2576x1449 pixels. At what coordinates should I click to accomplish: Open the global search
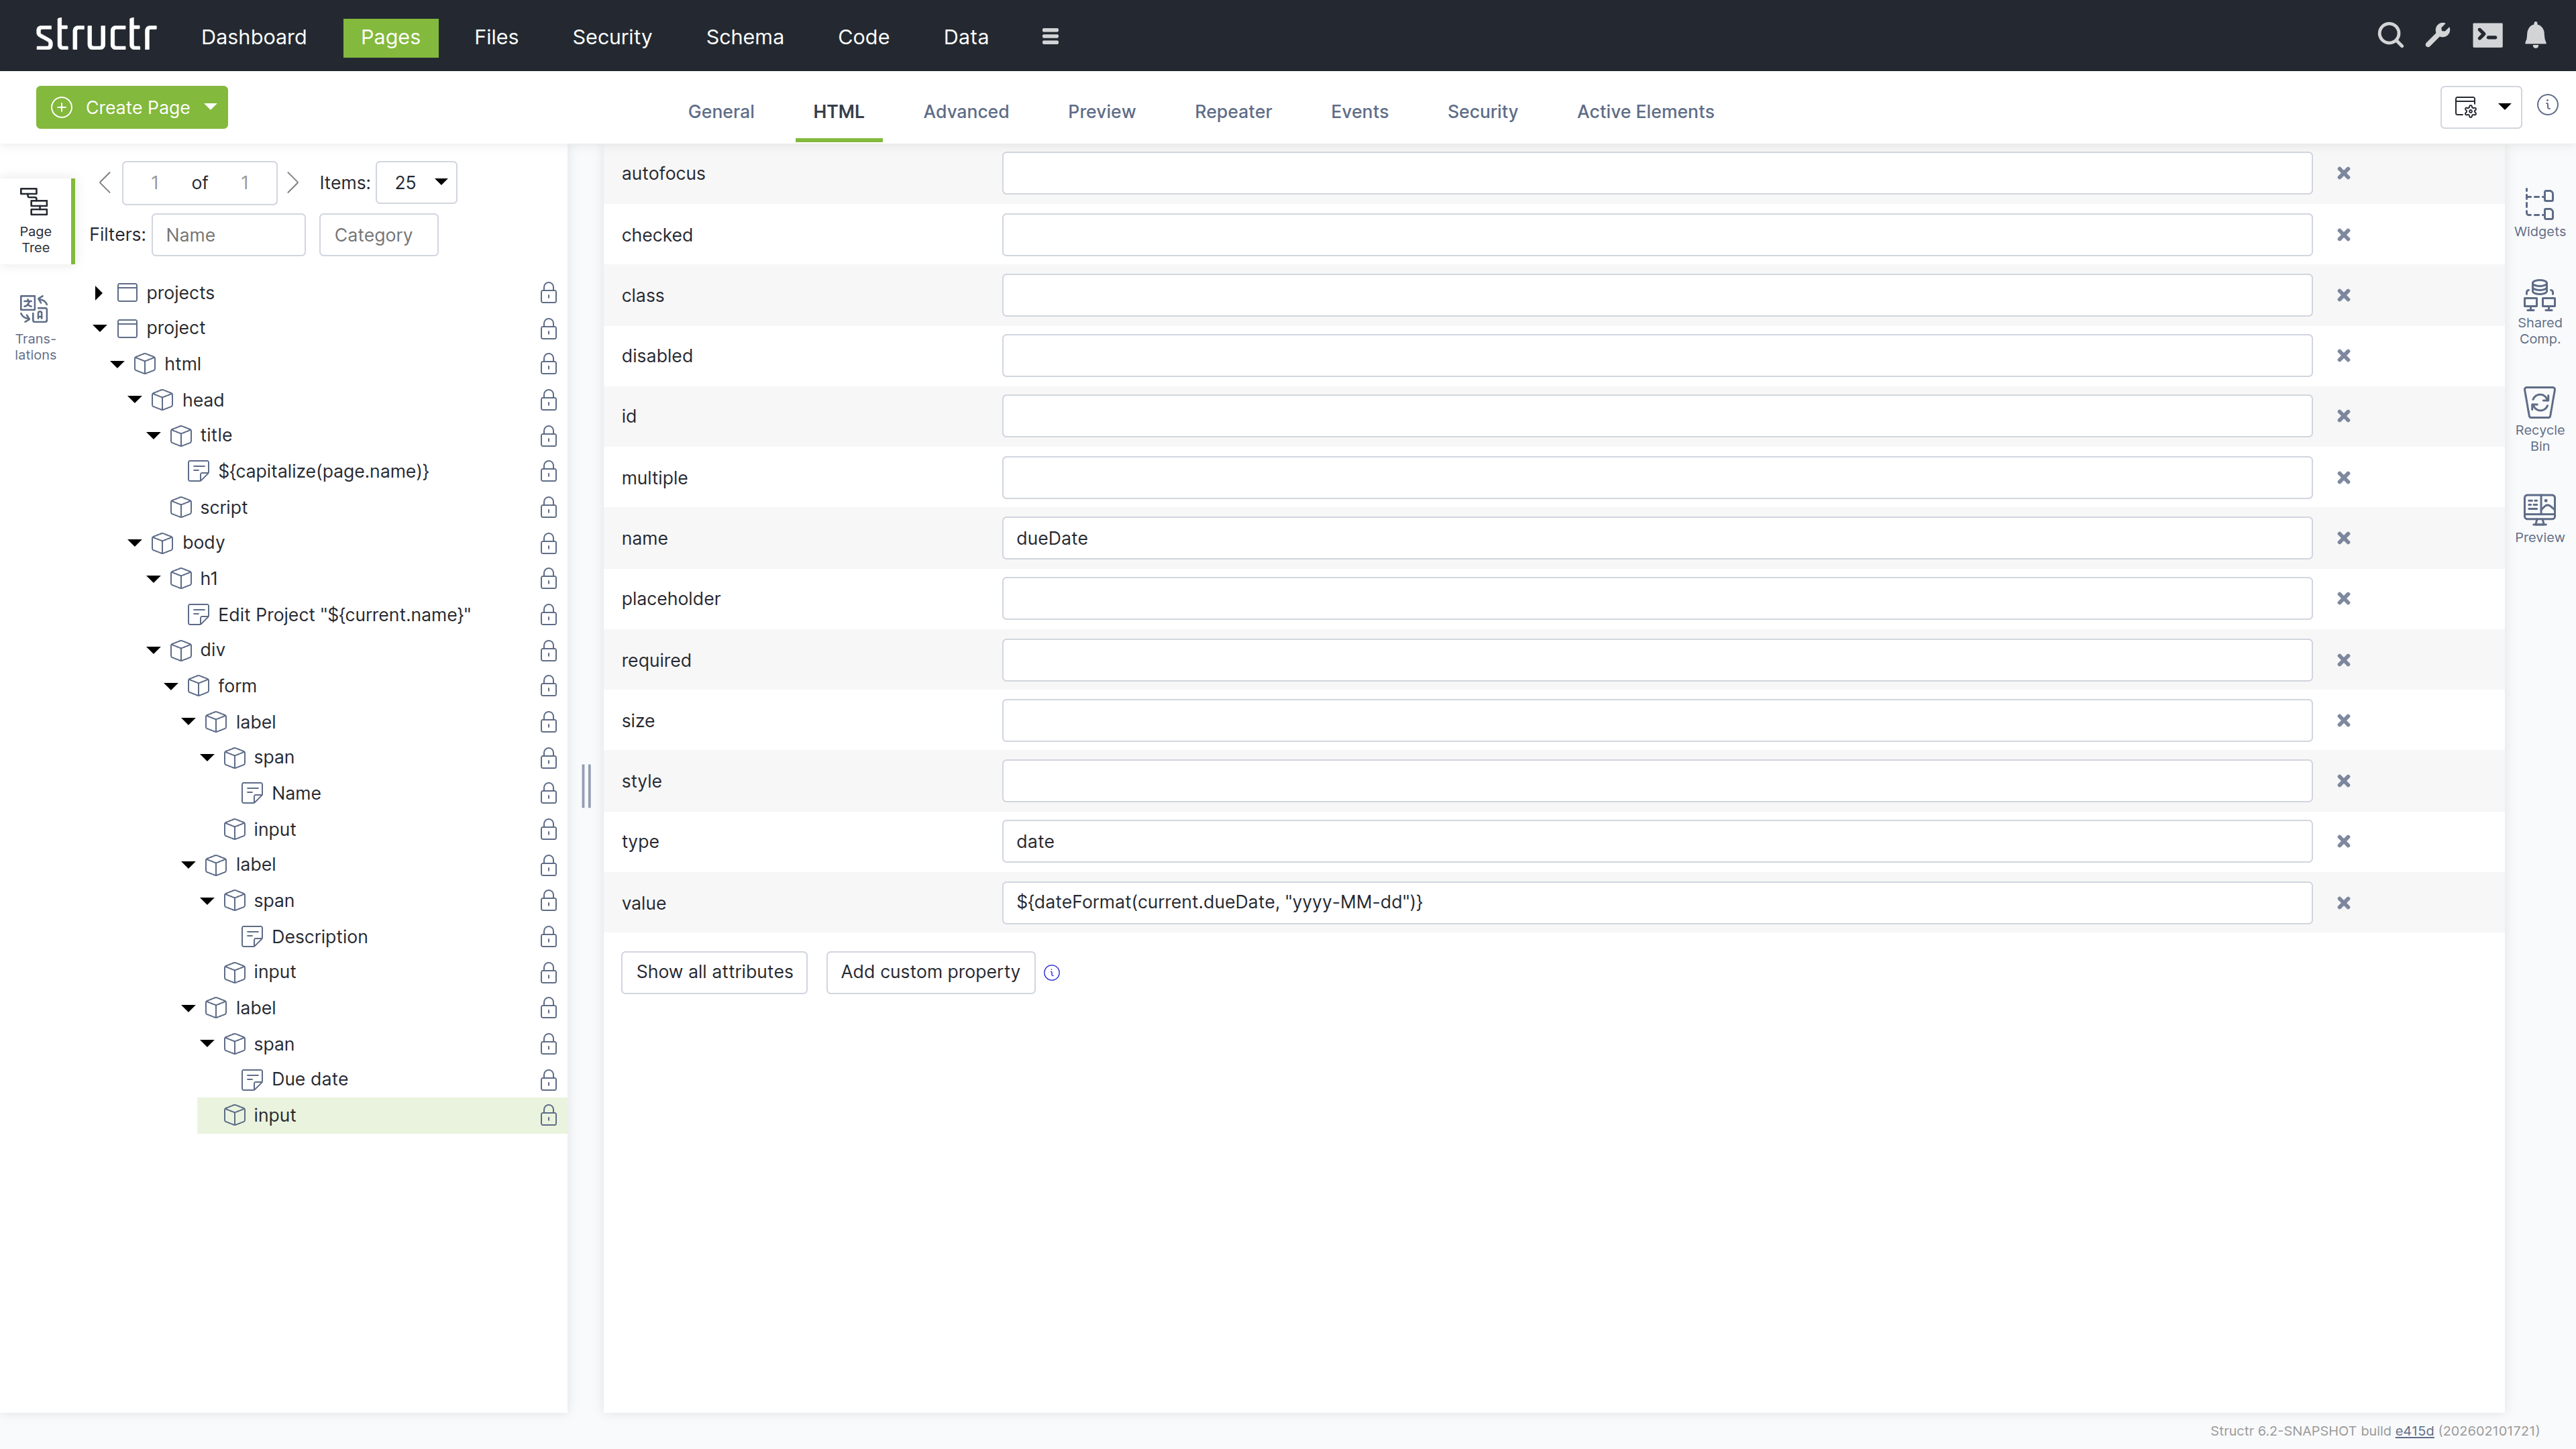pyautogui.click(x=2390, y=35)
